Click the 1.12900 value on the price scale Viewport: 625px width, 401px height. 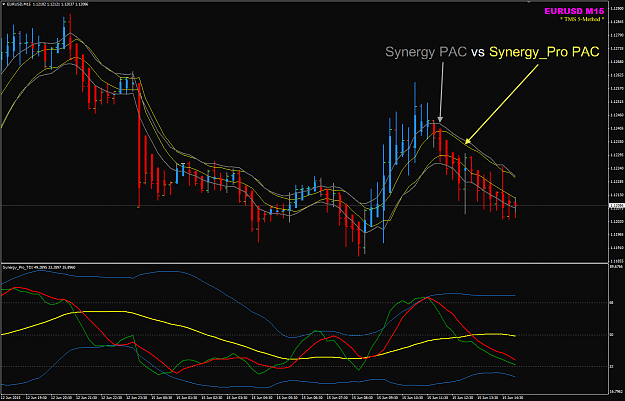click(x=617, y=9)
